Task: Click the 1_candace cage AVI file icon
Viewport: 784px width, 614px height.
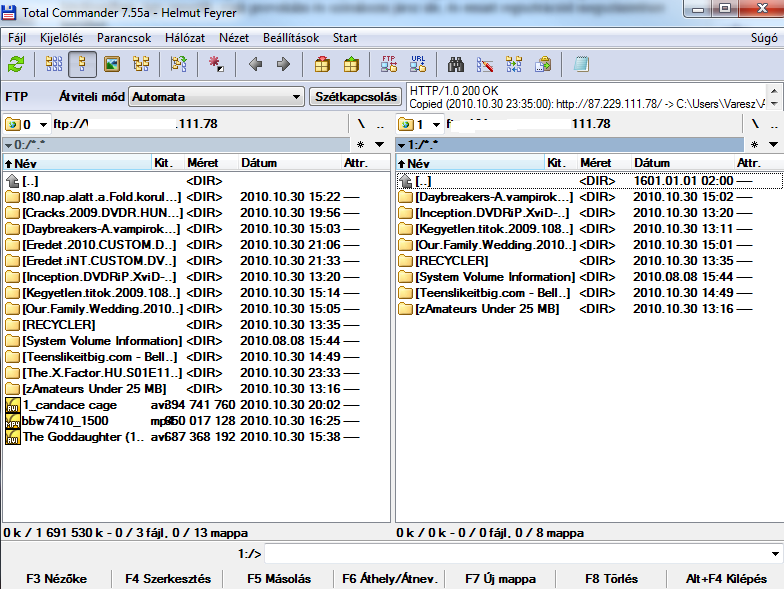Action: [12, 405]
